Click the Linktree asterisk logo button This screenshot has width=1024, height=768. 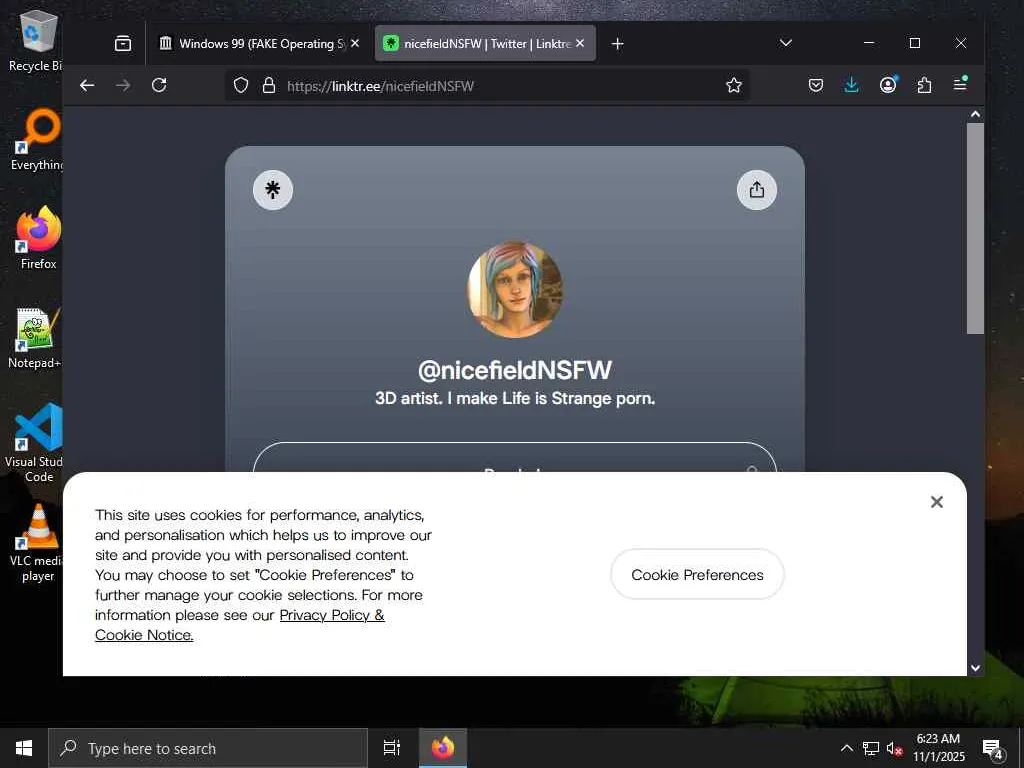click(x=273, y=190)
